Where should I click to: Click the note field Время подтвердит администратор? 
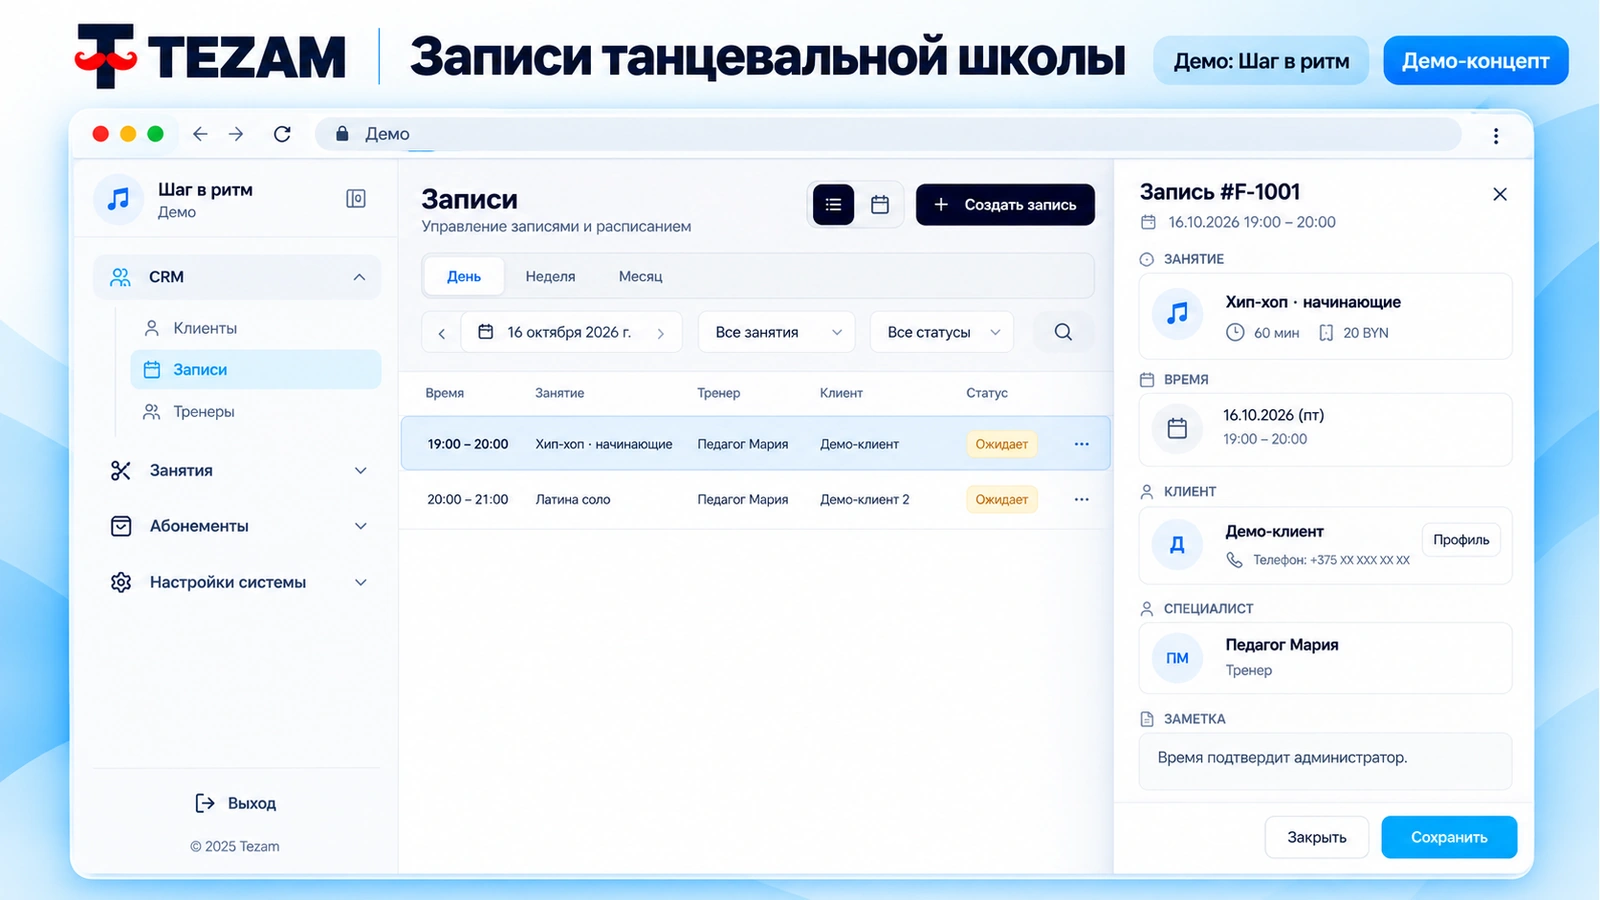coord(1325,762)
